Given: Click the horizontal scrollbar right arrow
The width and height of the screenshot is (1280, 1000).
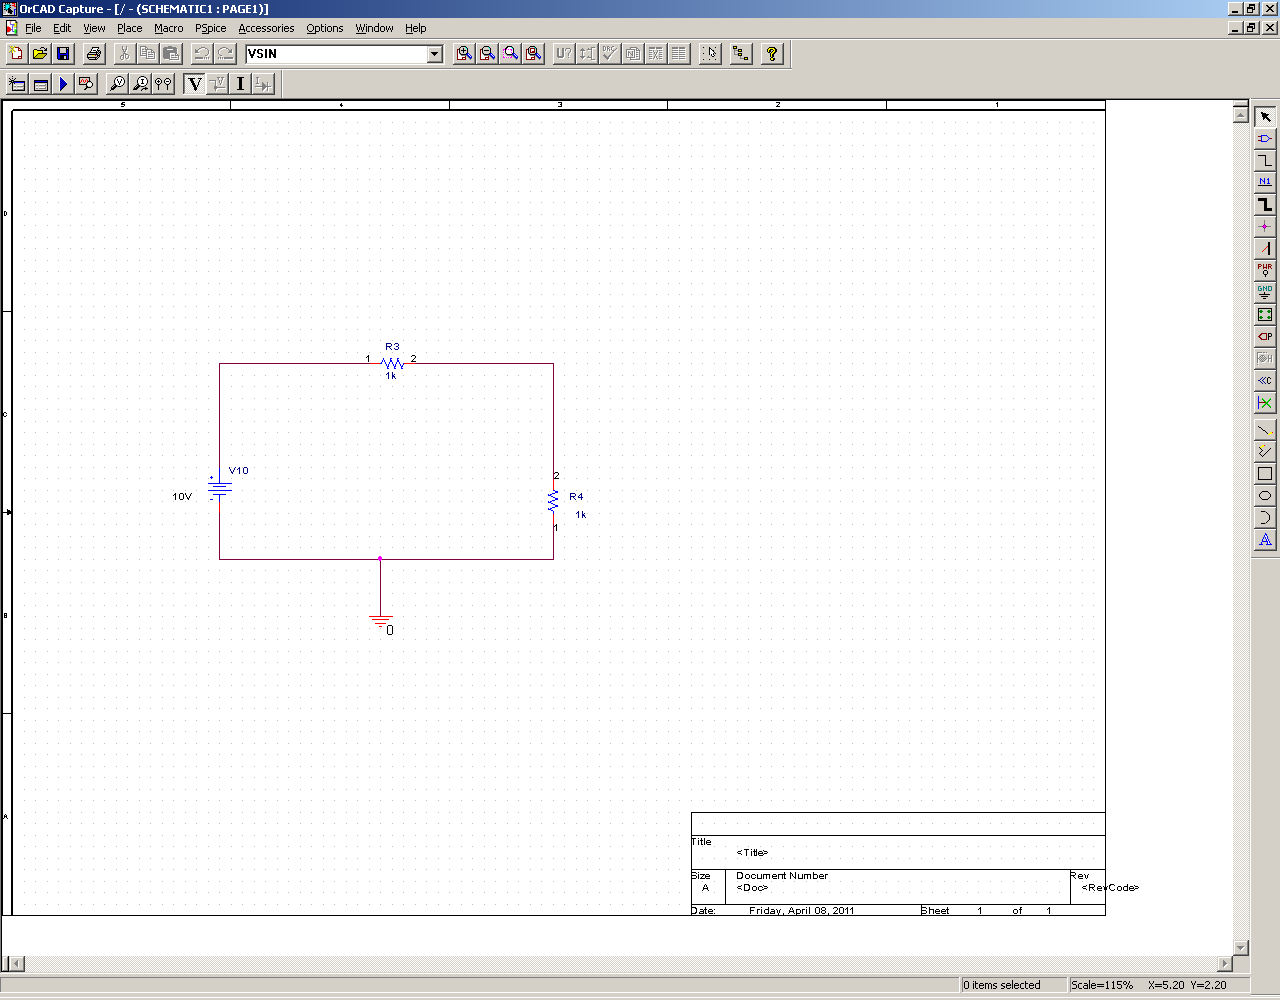Looking at the screenshot, I should (x=1225, y=964).
